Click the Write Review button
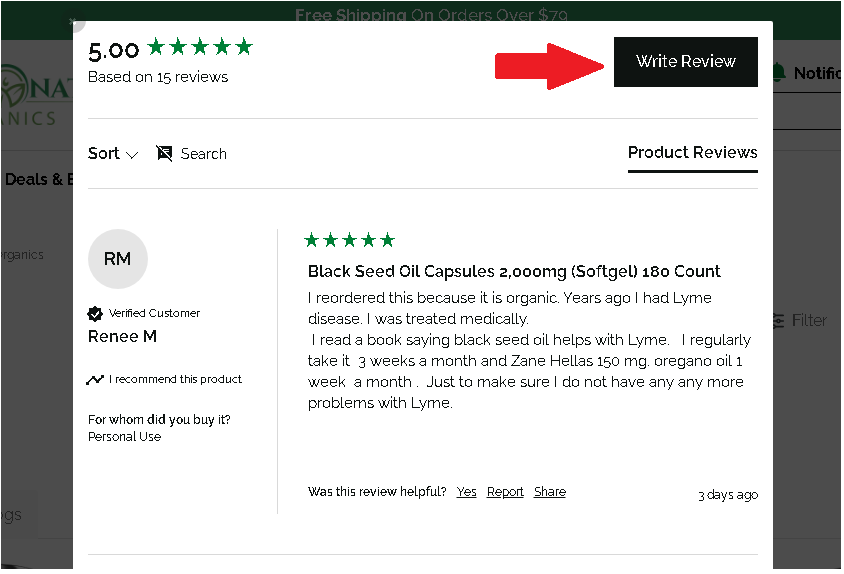This screenshot has width=844, height=574. (685, 61)
